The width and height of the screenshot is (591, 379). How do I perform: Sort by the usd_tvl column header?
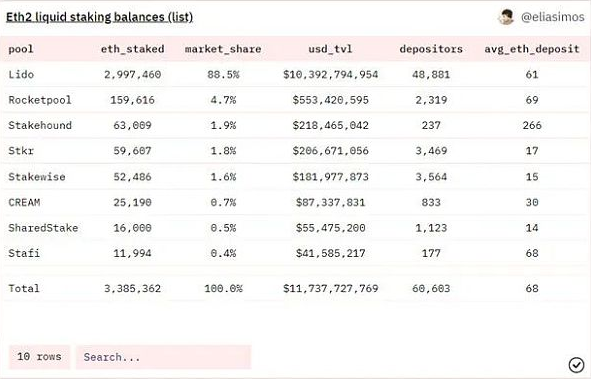click(331, 49)
